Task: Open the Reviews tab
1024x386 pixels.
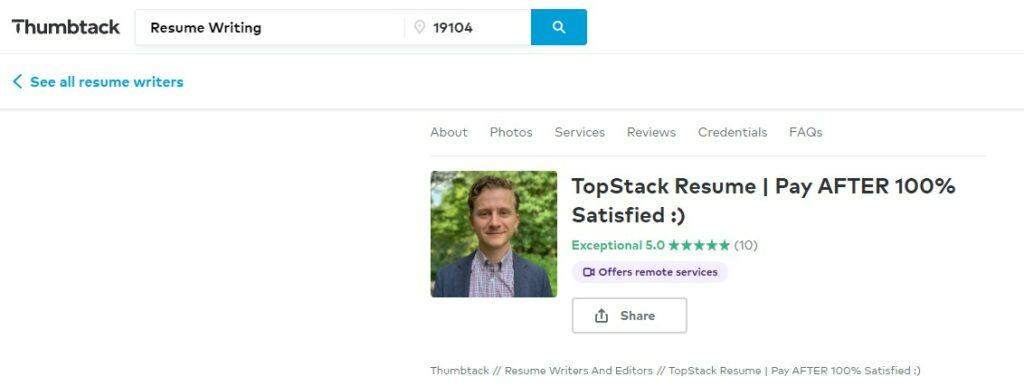Action: coord(651,132)
